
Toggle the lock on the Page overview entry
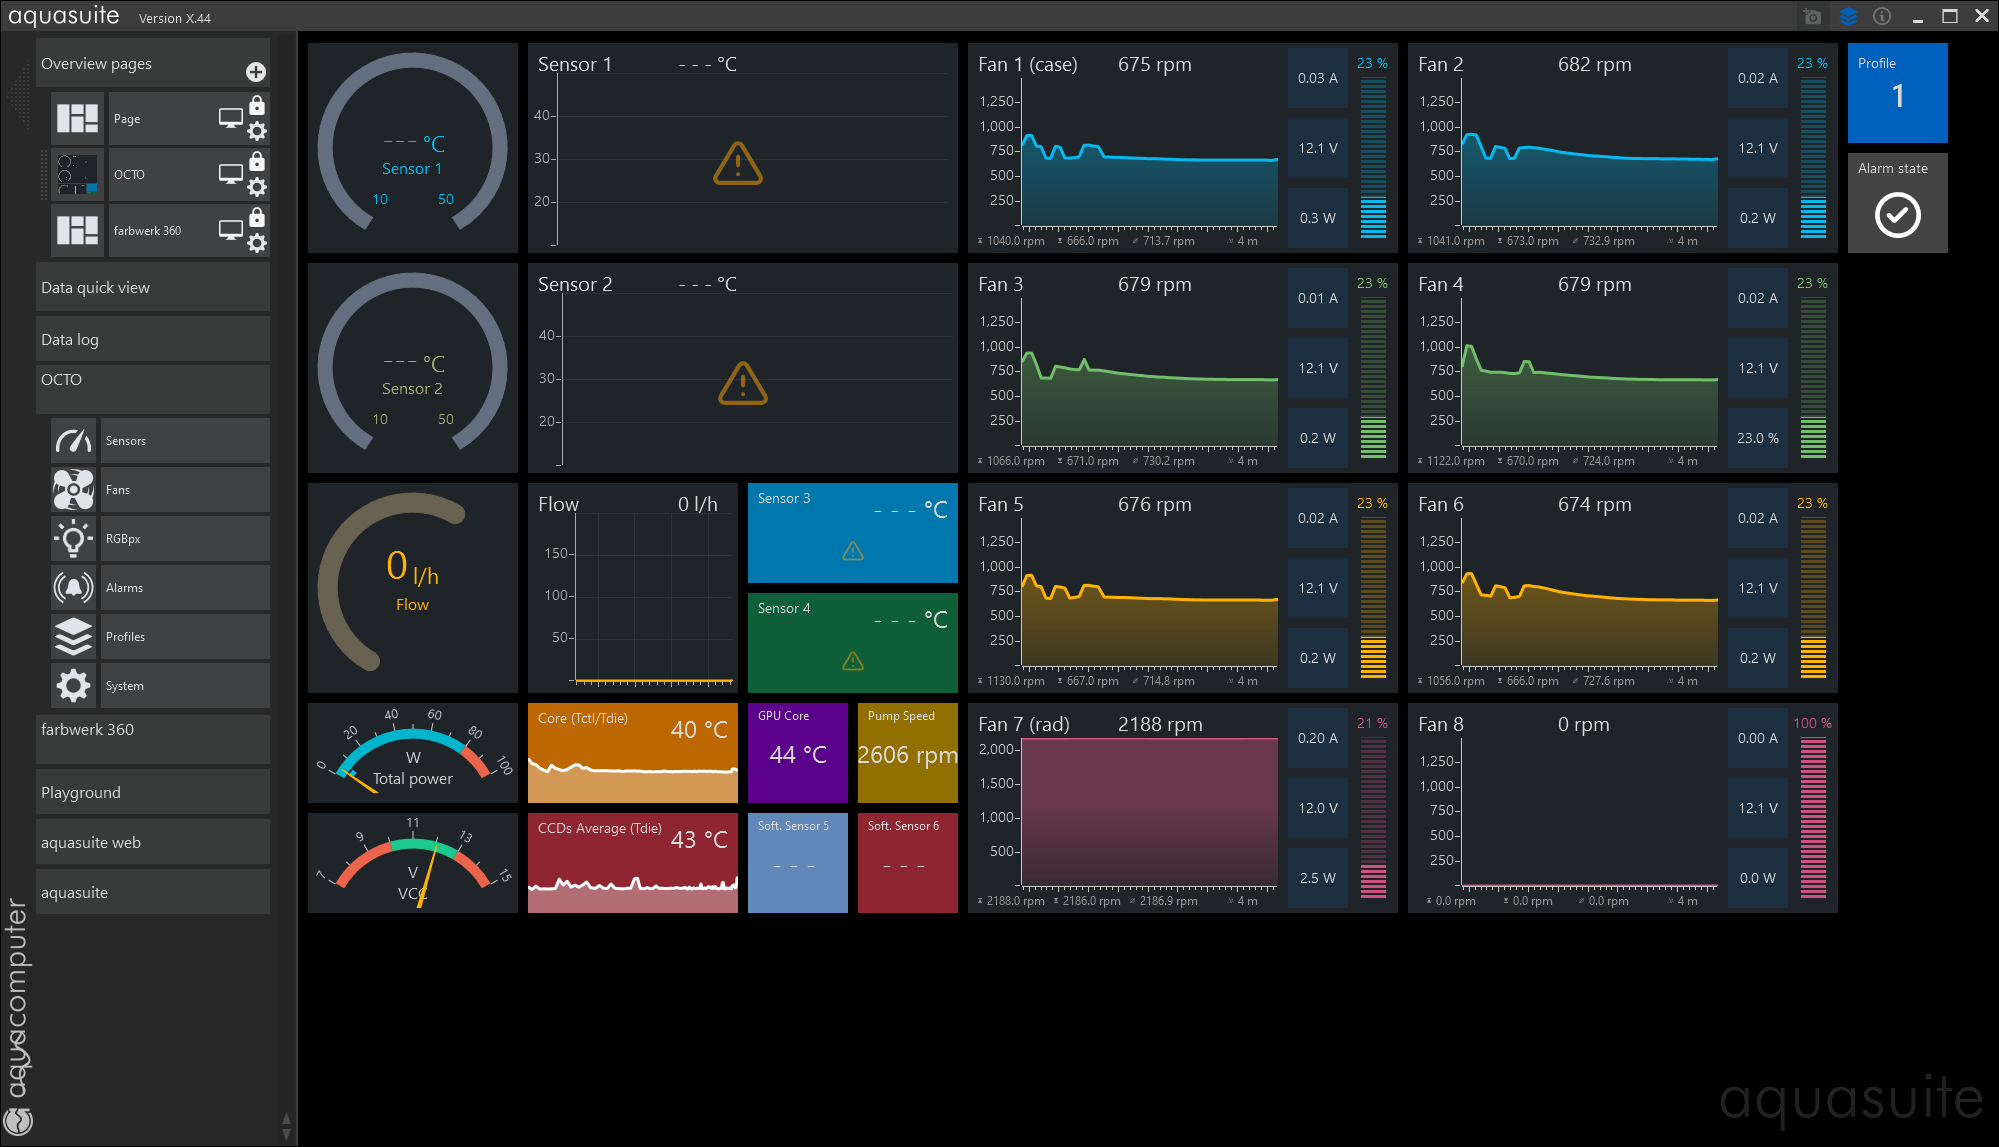coord(257,105)
